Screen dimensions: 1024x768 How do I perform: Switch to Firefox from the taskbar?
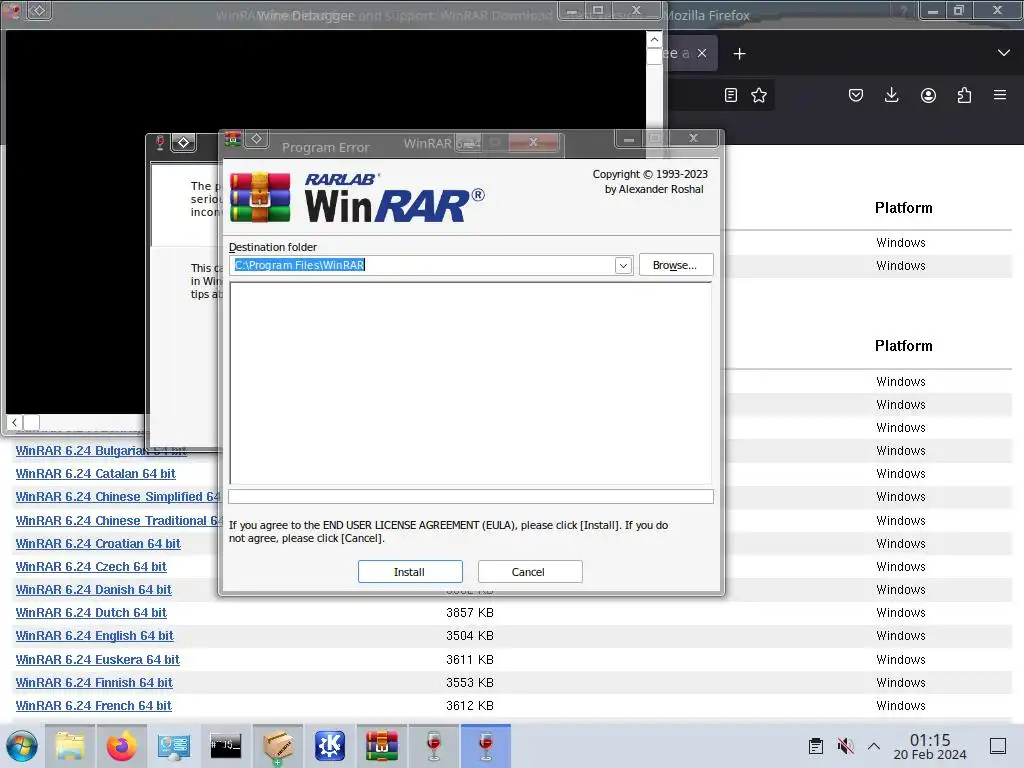point(121,746)
